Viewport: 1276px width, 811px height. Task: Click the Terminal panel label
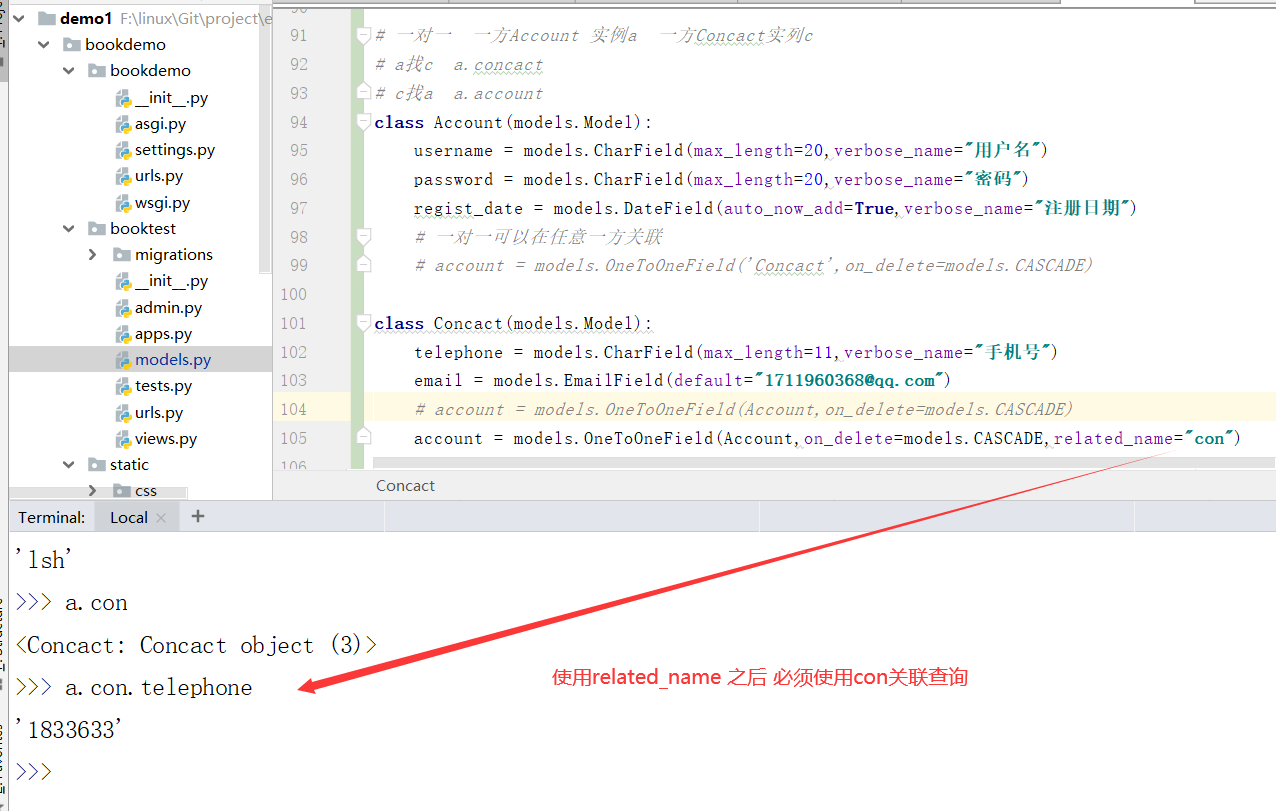click(x=51, y=517)
